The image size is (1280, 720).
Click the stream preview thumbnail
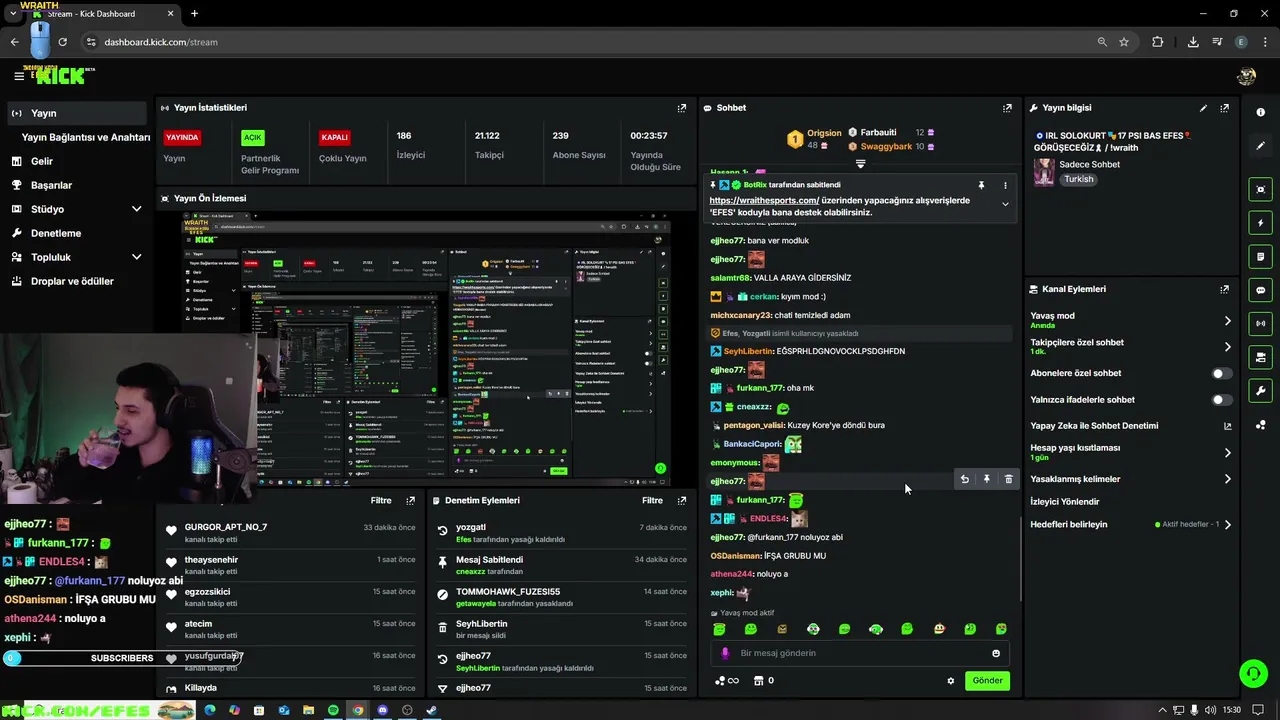tap(425, 350)
